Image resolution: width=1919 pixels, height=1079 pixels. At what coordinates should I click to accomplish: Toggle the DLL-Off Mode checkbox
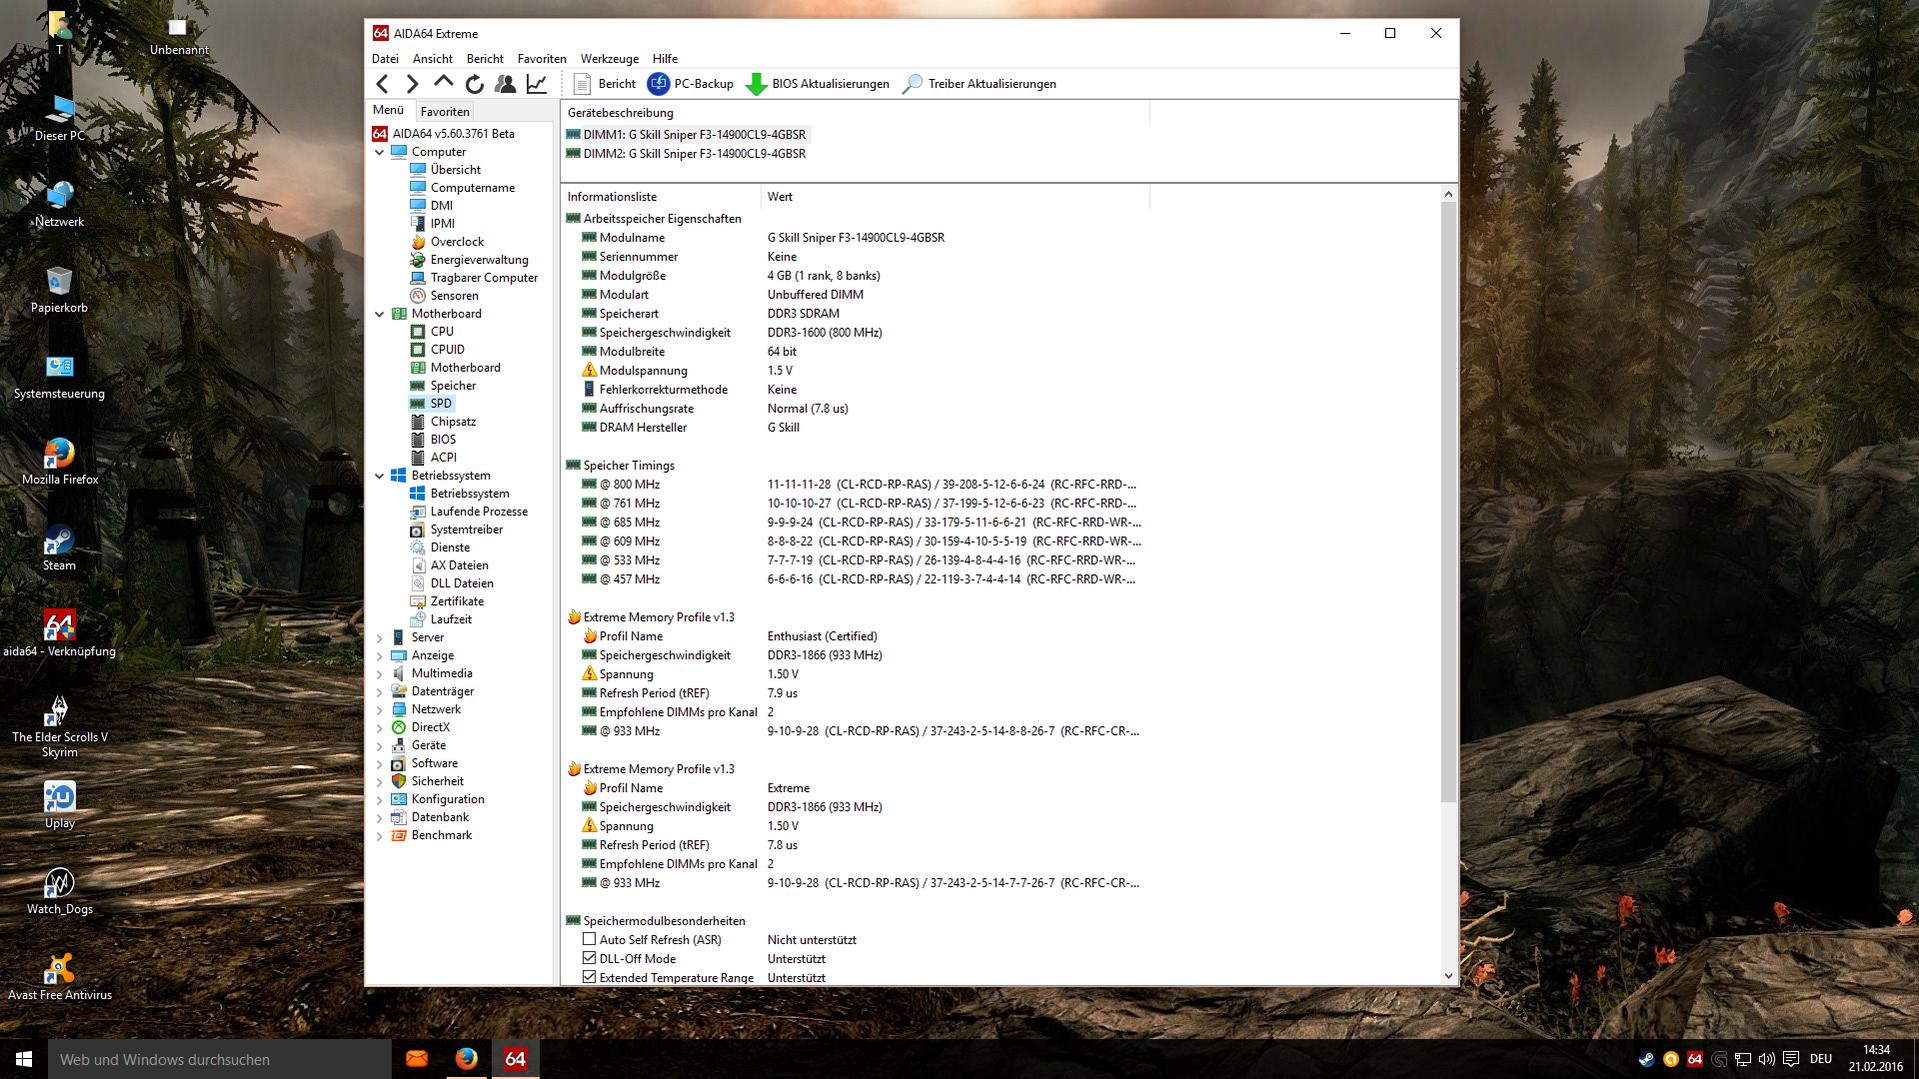point(589,959)
